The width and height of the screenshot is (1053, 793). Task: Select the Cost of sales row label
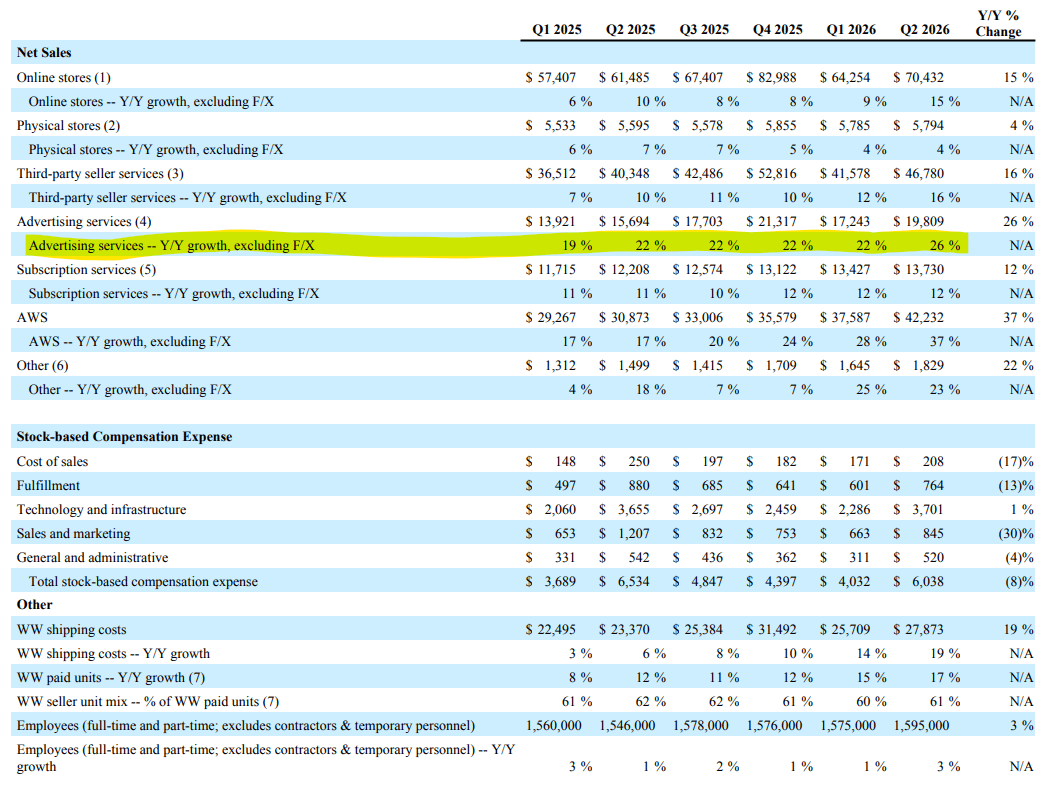52,461
